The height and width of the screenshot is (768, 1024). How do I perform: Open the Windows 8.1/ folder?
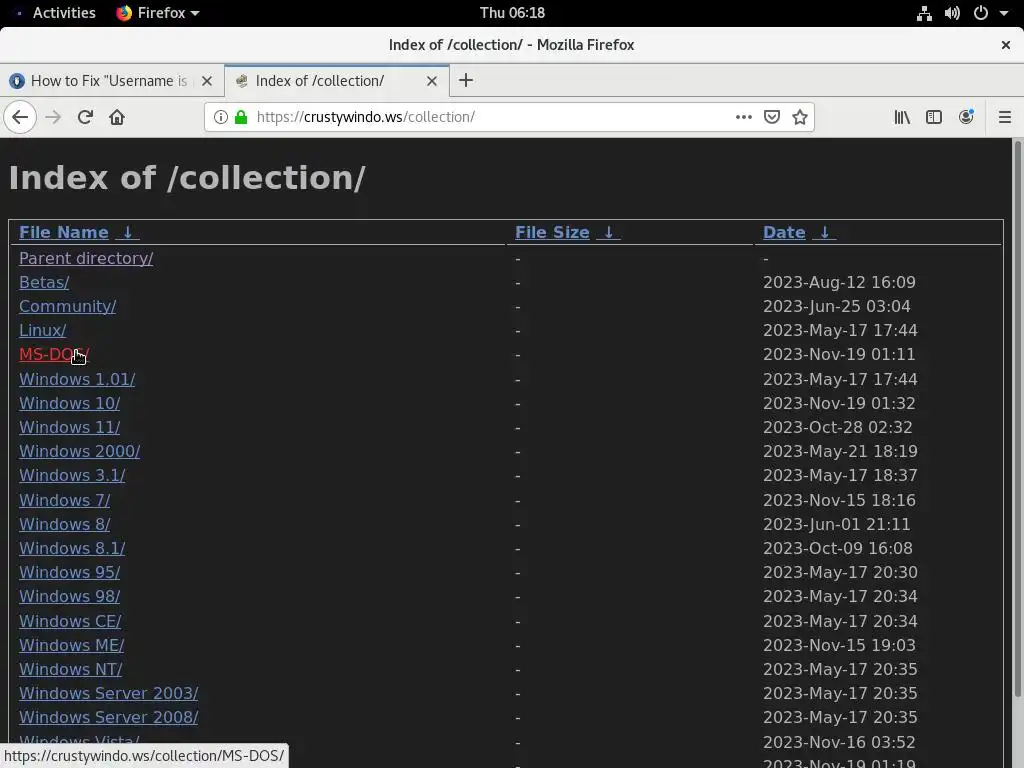pos(72,549)
